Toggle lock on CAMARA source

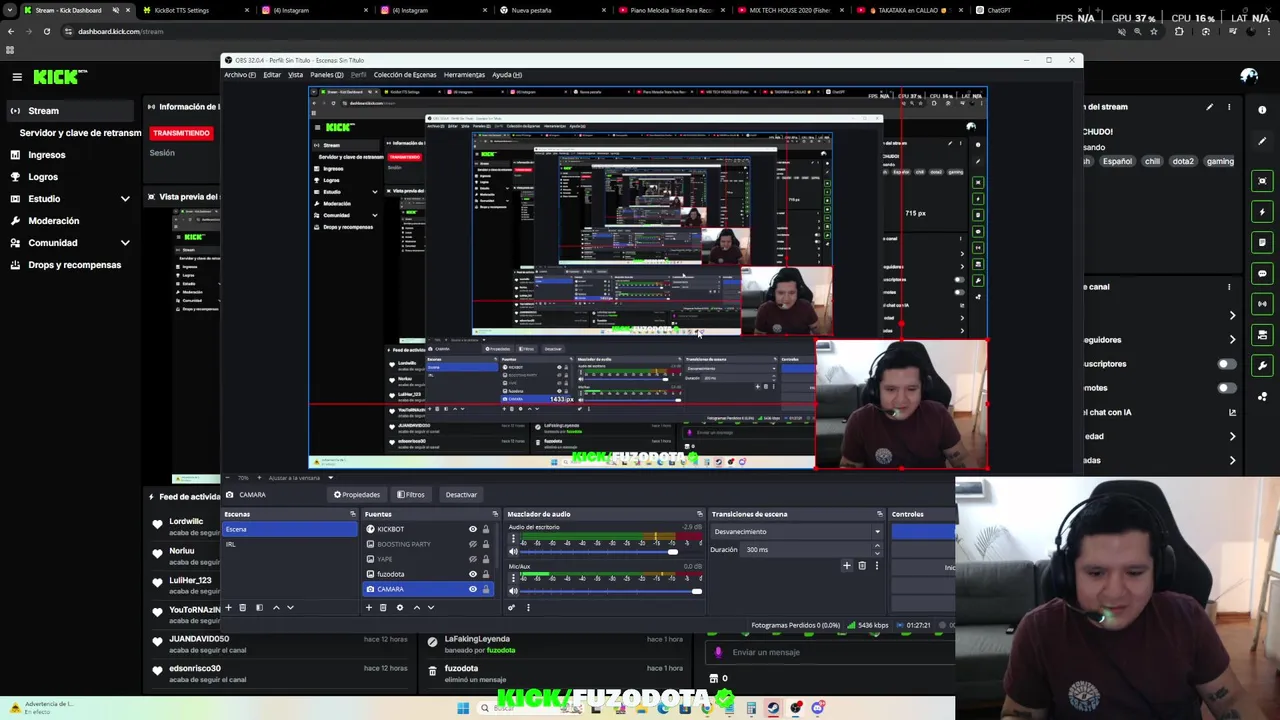pos(486,589)
